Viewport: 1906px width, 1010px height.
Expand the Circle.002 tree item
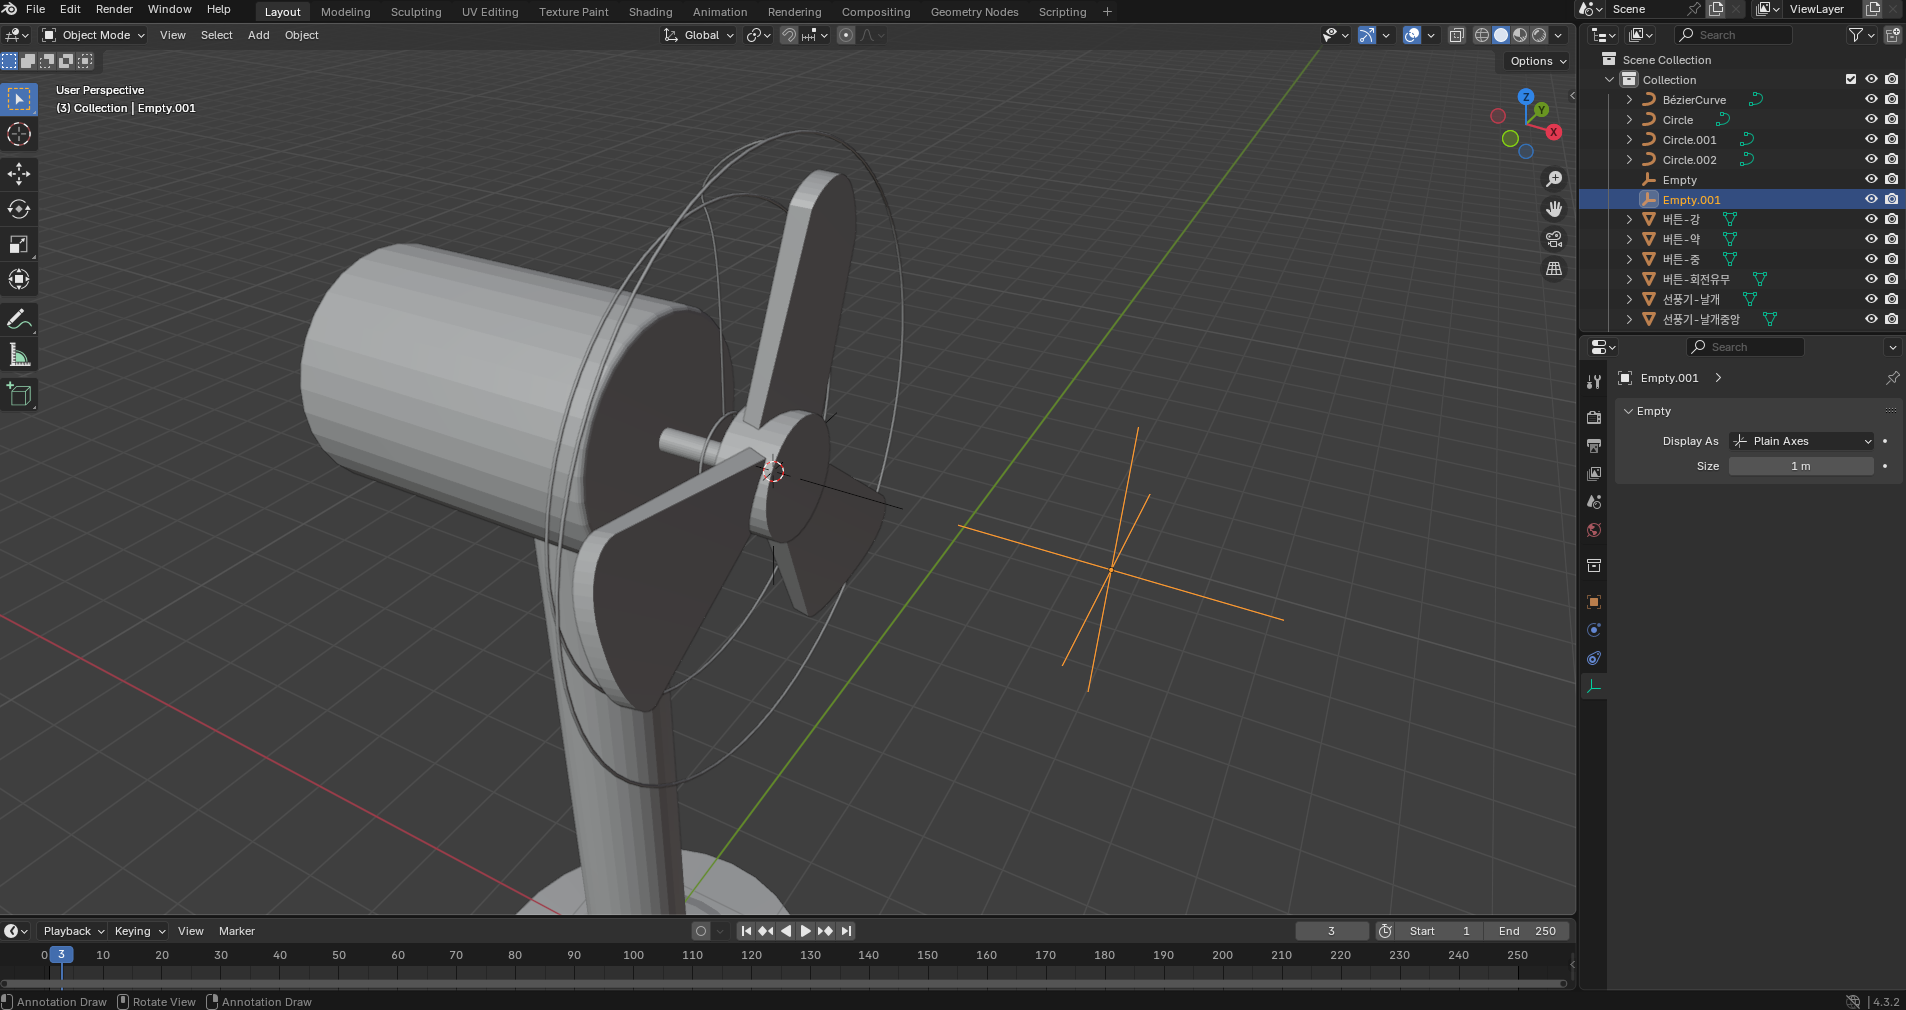click(1629, 160)
